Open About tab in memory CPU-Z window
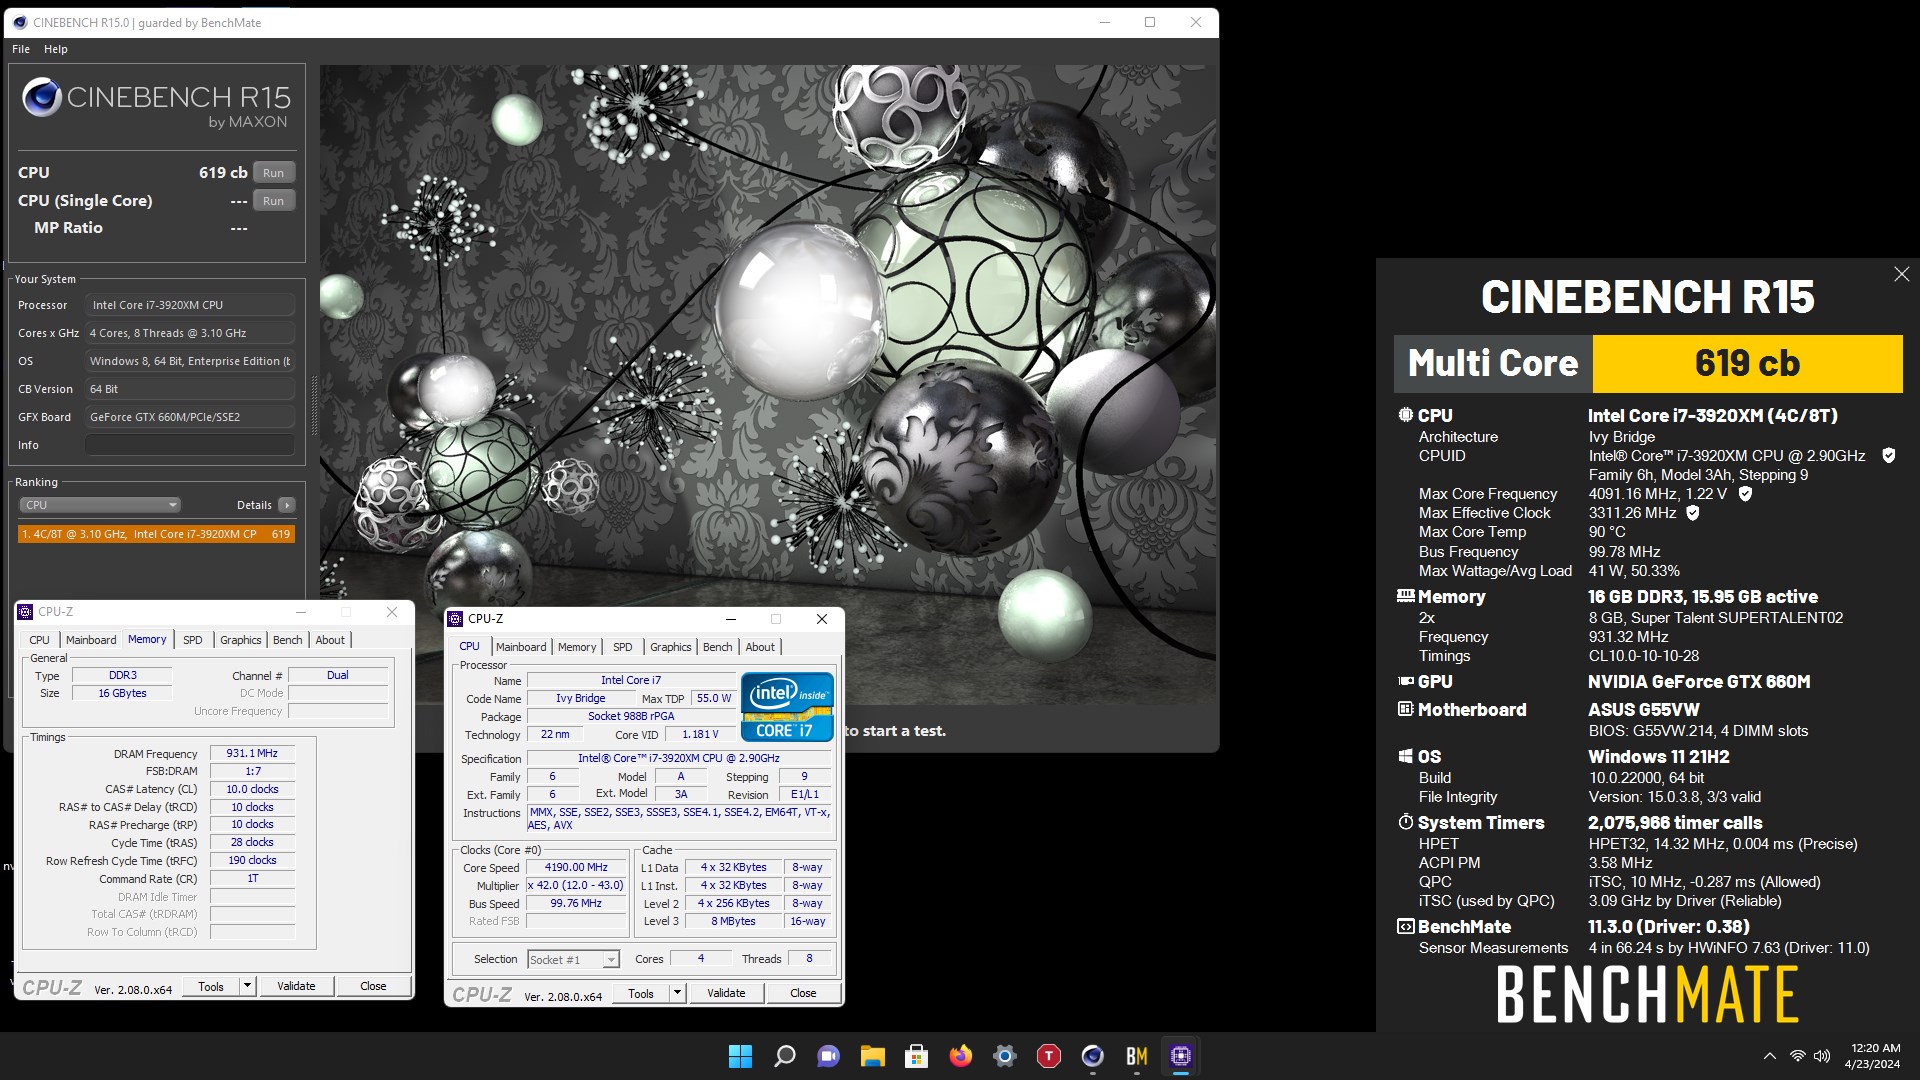 click(330, 640)
